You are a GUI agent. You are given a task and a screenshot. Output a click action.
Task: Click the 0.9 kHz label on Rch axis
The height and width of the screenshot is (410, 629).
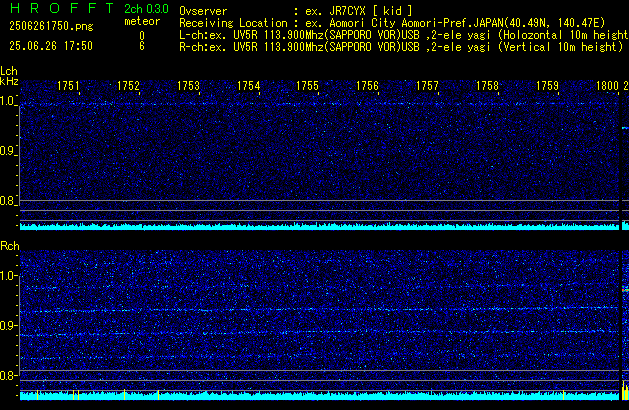(x=7, y=326)
